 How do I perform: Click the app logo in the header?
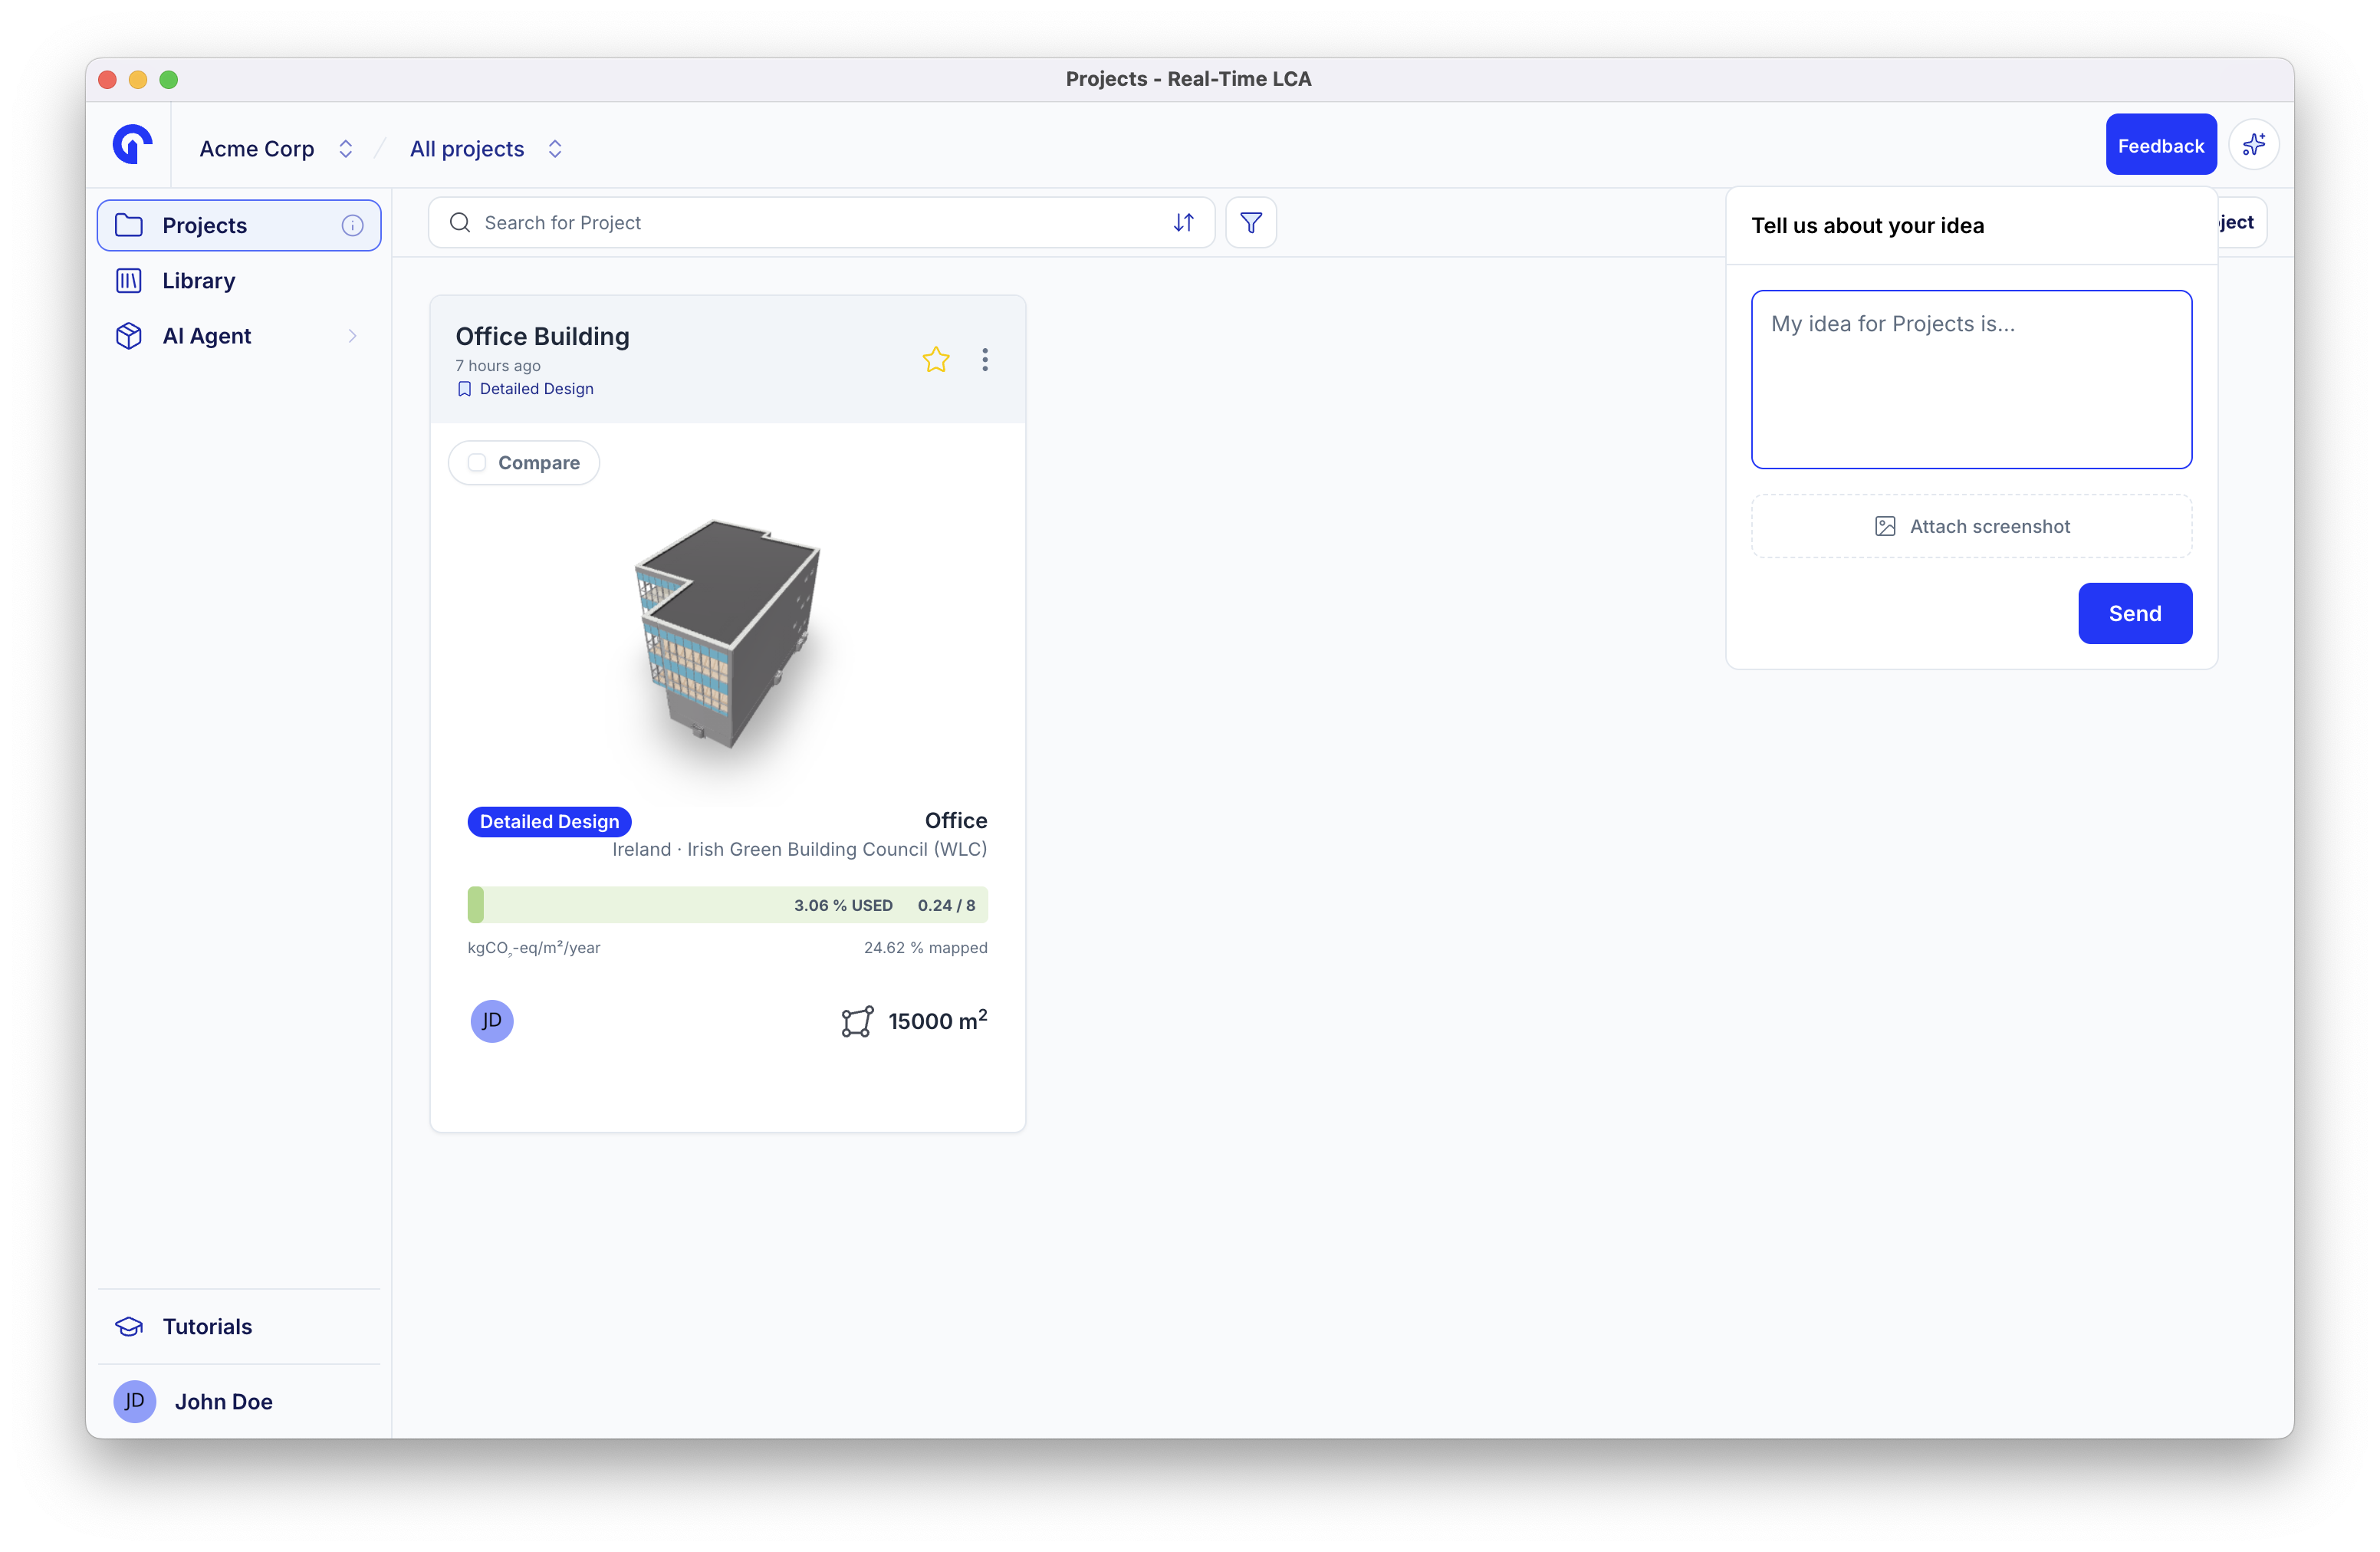[132, 145]
